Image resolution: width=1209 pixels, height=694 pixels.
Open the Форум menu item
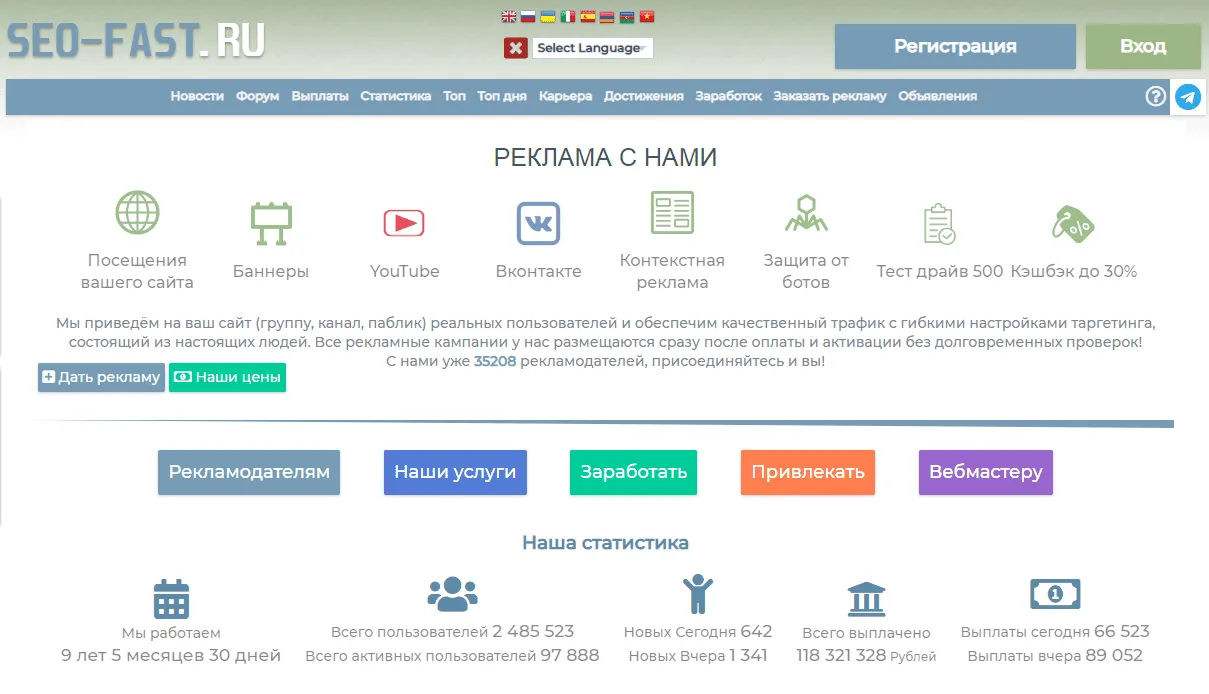point(257,96)
